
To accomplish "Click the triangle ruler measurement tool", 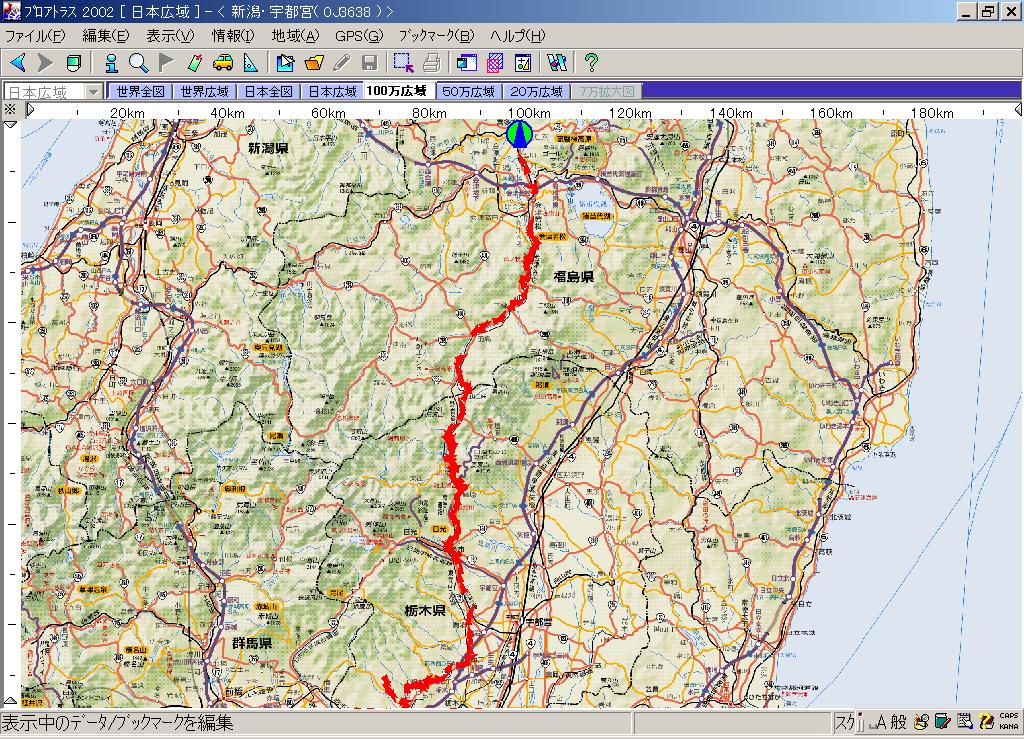I will (250, 63).
